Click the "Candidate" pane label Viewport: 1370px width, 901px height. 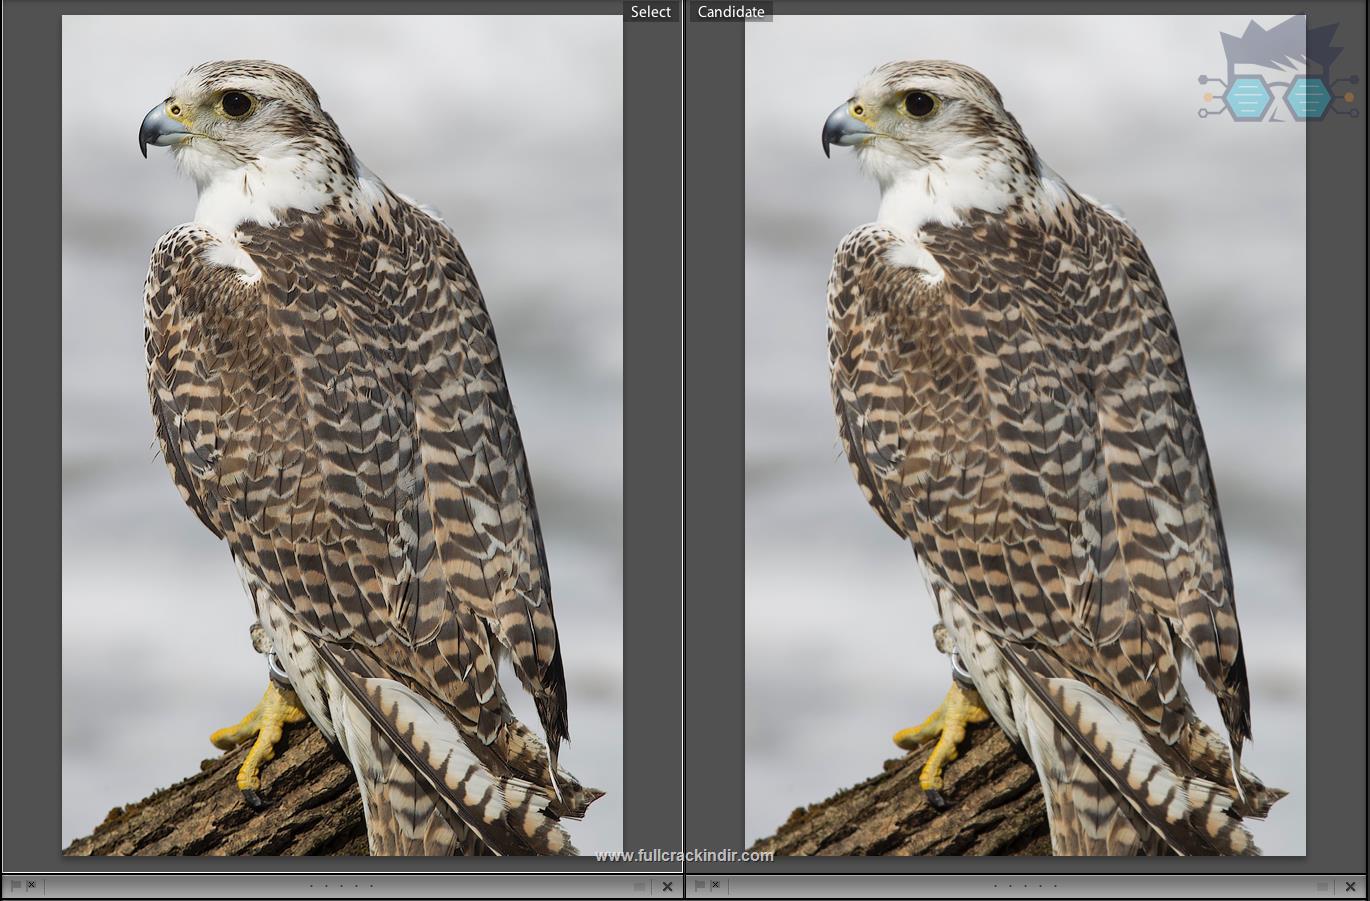pos(731,12)
